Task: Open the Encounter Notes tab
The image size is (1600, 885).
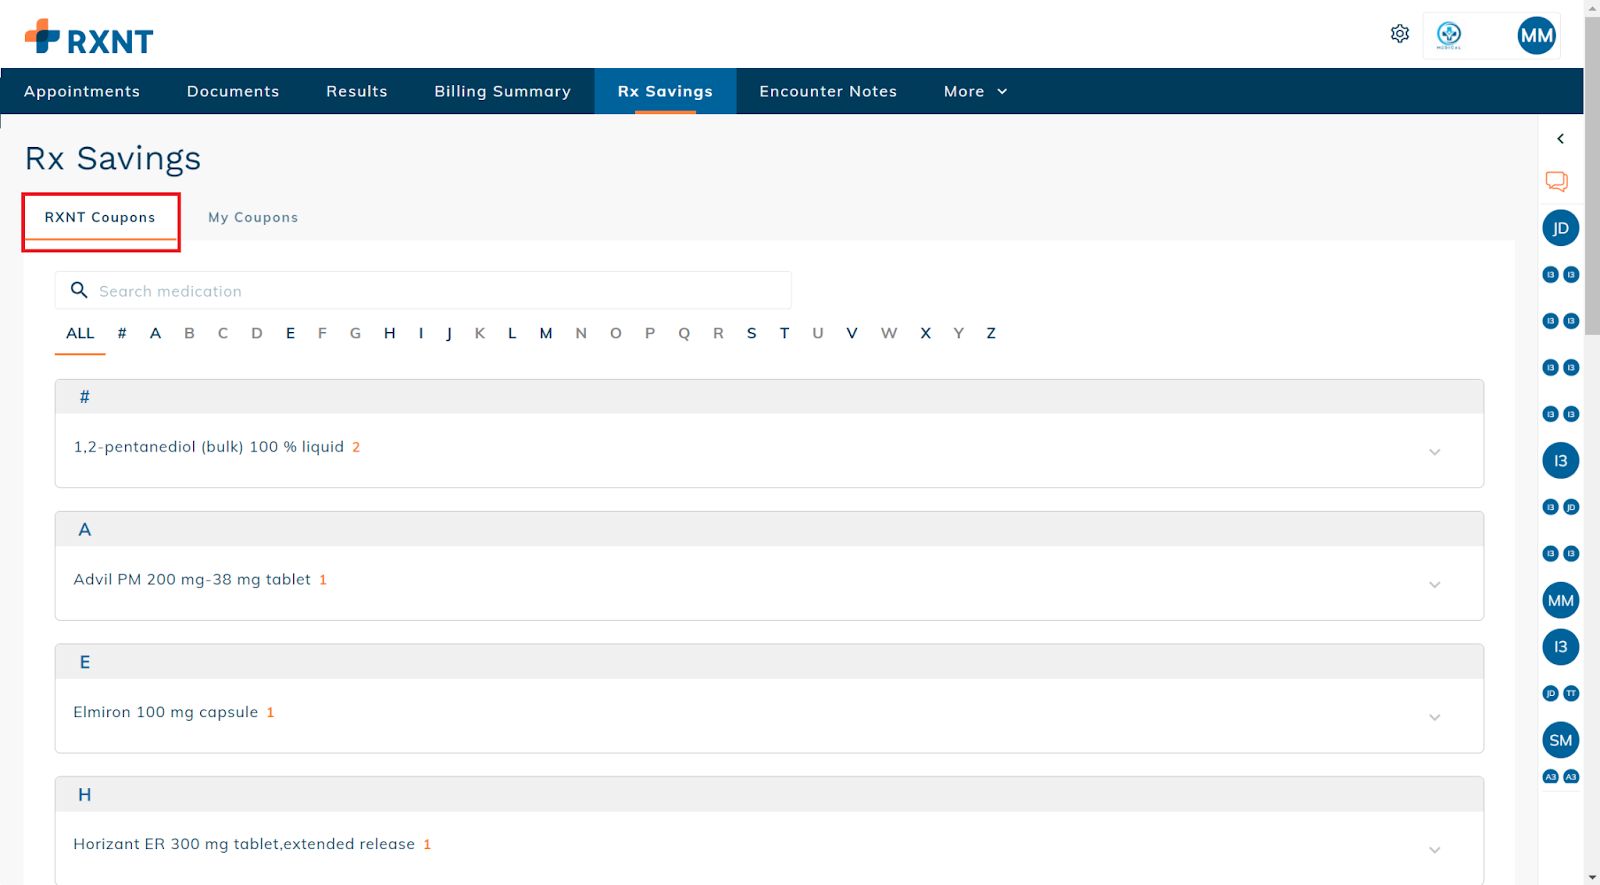Action: [828, 91]
